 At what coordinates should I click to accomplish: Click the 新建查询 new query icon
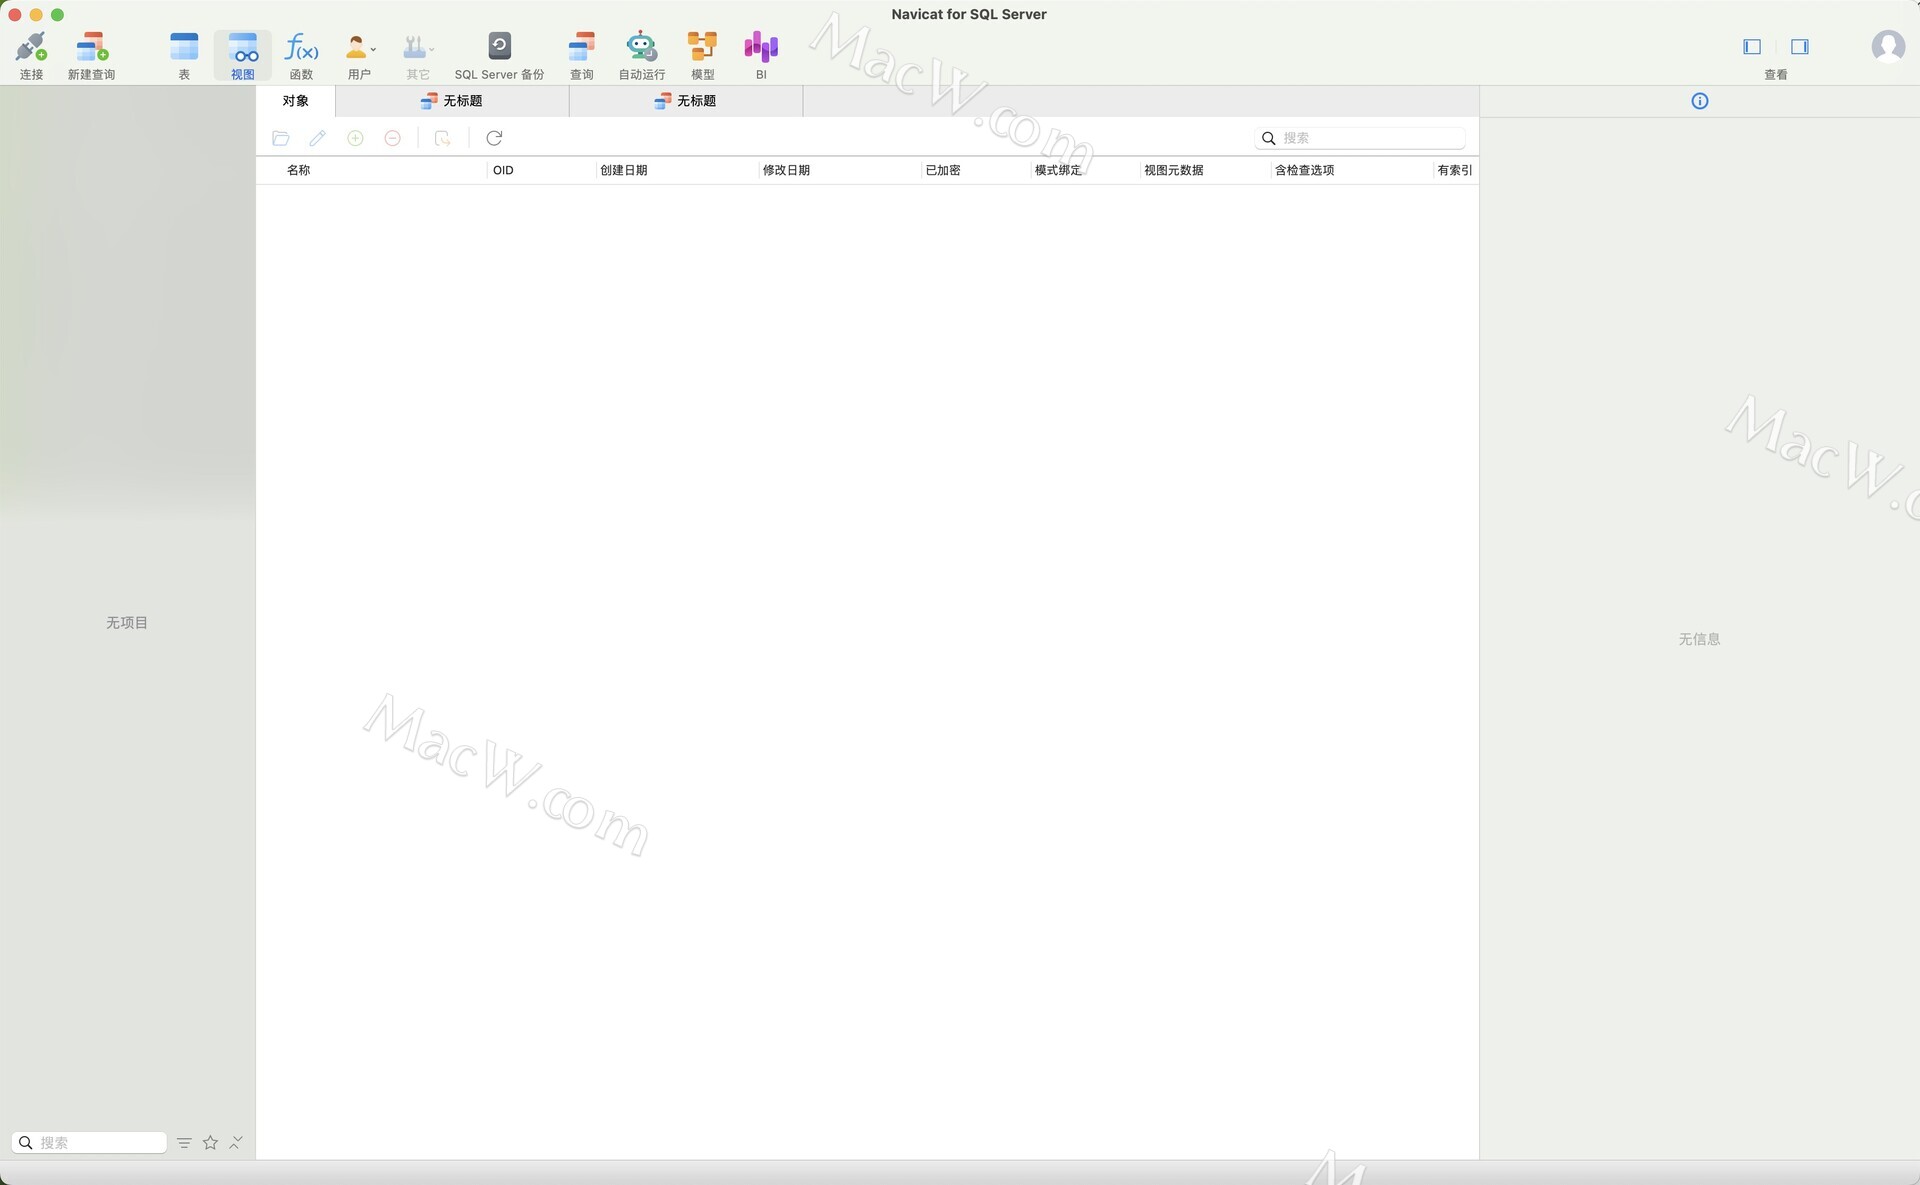[91, 55]
